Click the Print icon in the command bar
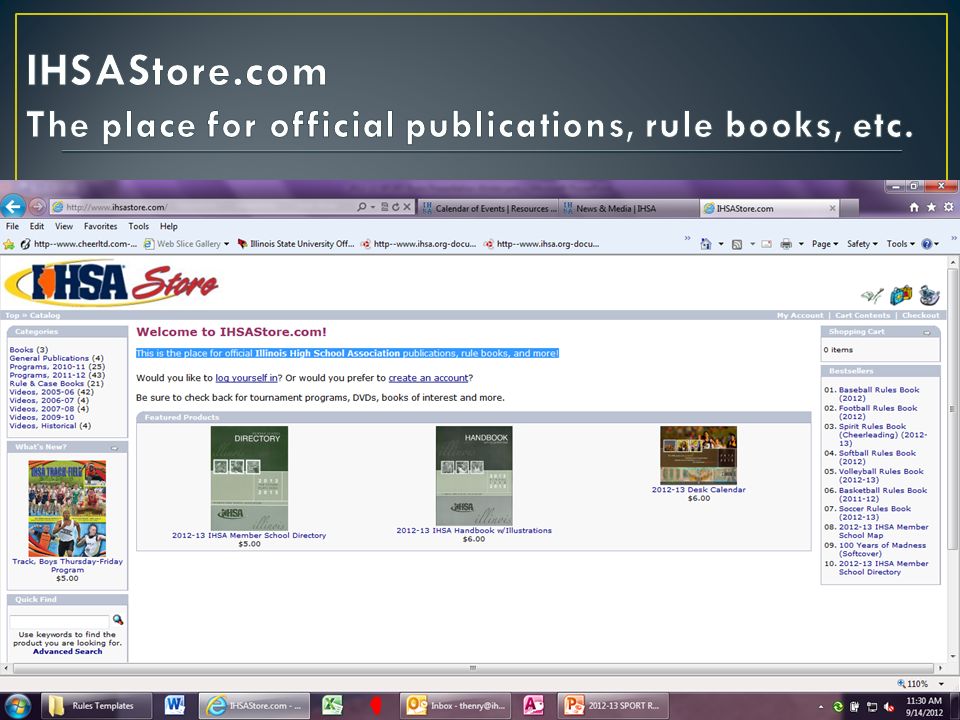This screenshot has height=720, width=960. pyautogui.click(x=786, y=244)
